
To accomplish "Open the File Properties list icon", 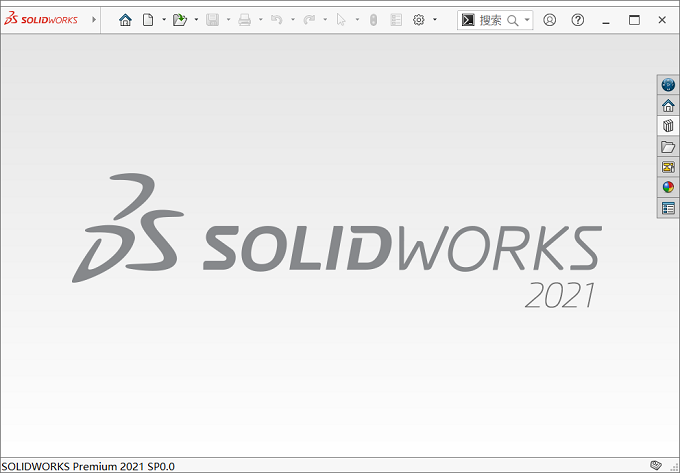I will 396,20.
